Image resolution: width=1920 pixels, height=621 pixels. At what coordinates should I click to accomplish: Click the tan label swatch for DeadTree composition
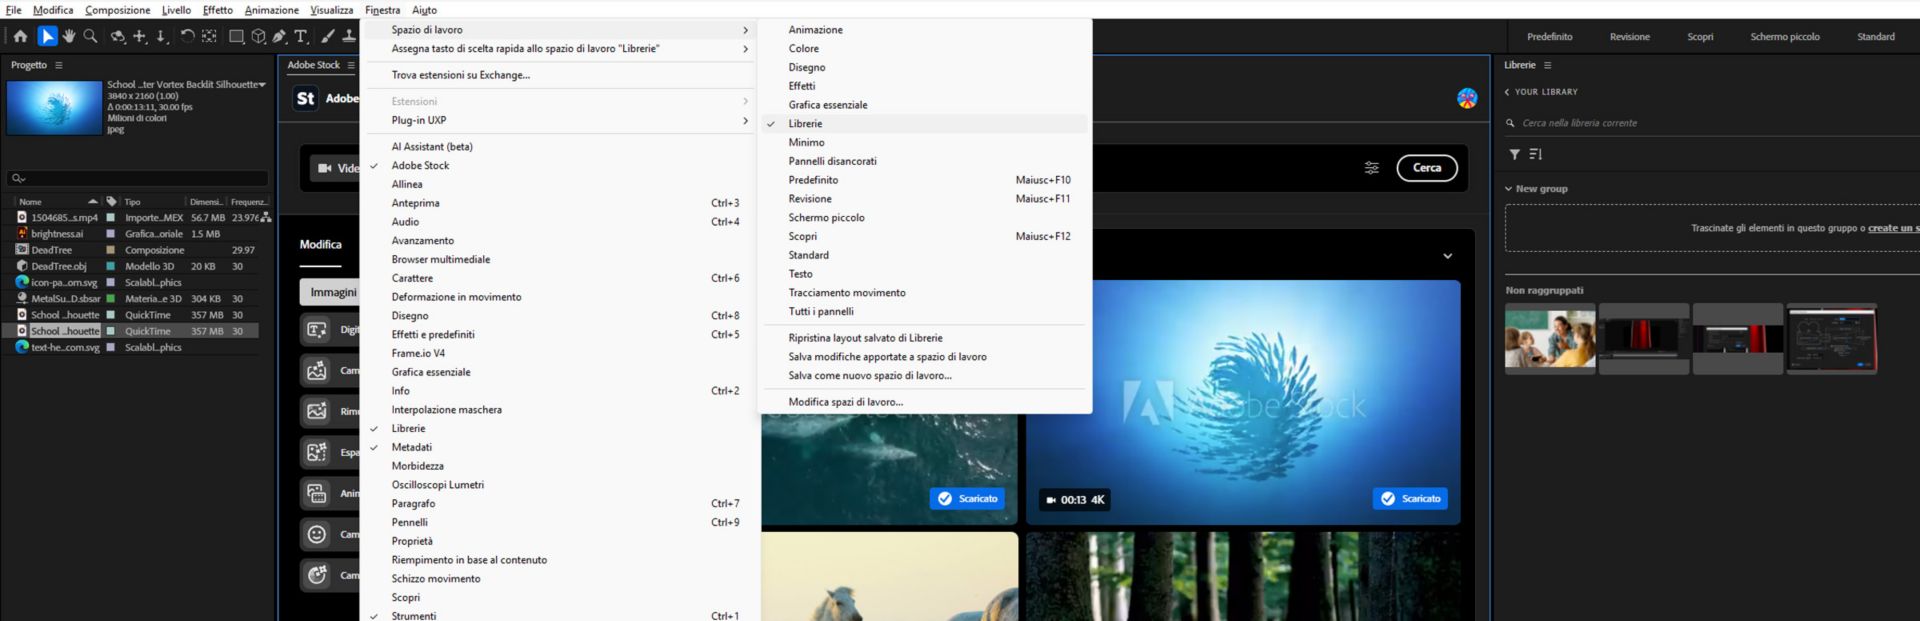coord(111,250)
